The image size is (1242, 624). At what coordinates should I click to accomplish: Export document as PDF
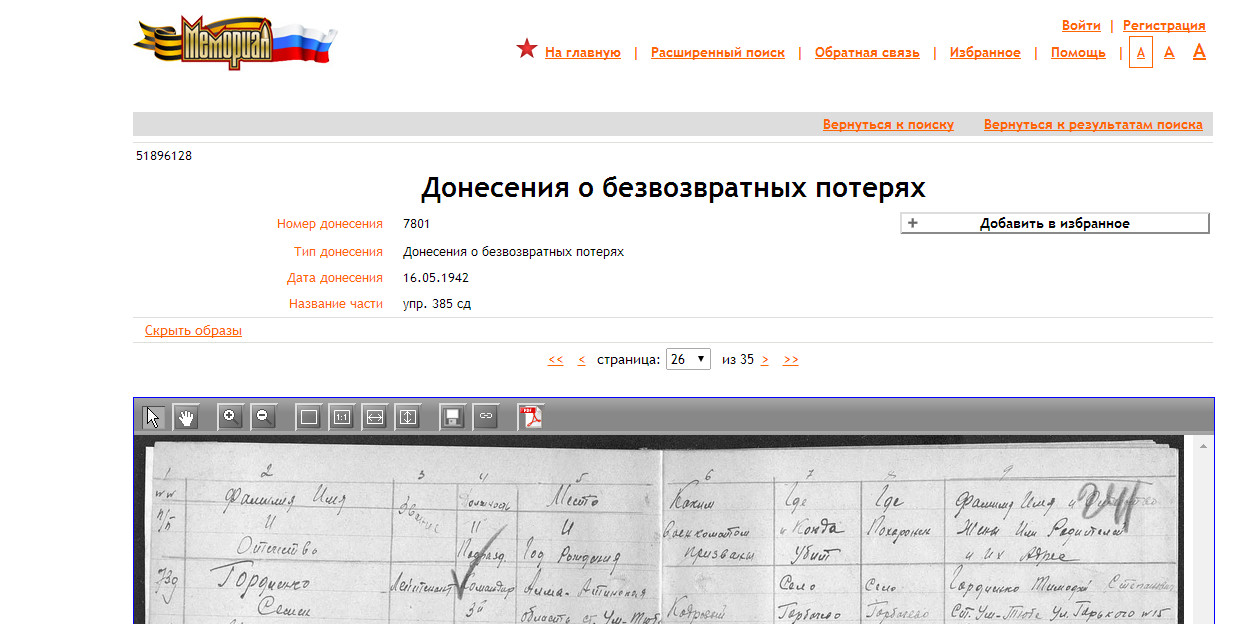coord(530,417)
